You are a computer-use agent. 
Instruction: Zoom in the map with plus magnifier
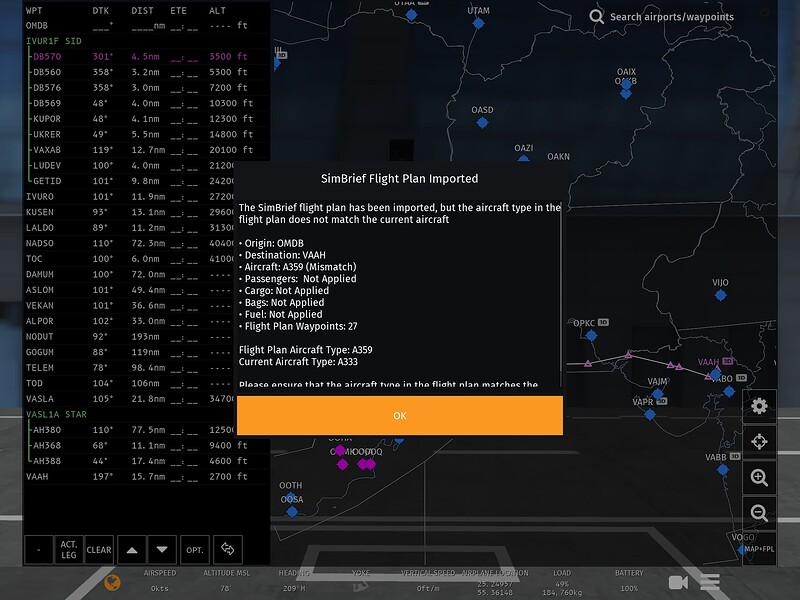[x=759, y=478]
